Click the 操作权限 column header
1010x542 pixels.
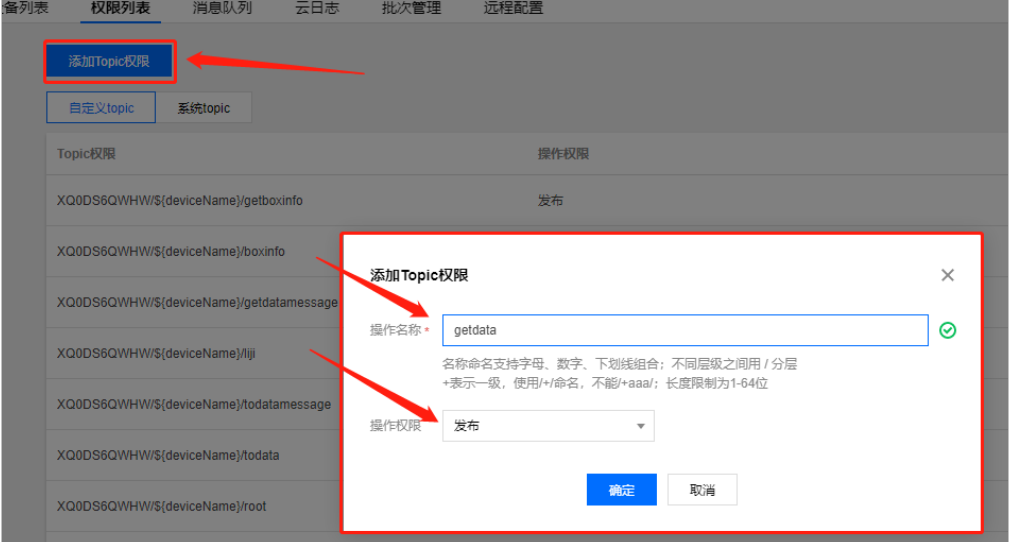[563, 154]
